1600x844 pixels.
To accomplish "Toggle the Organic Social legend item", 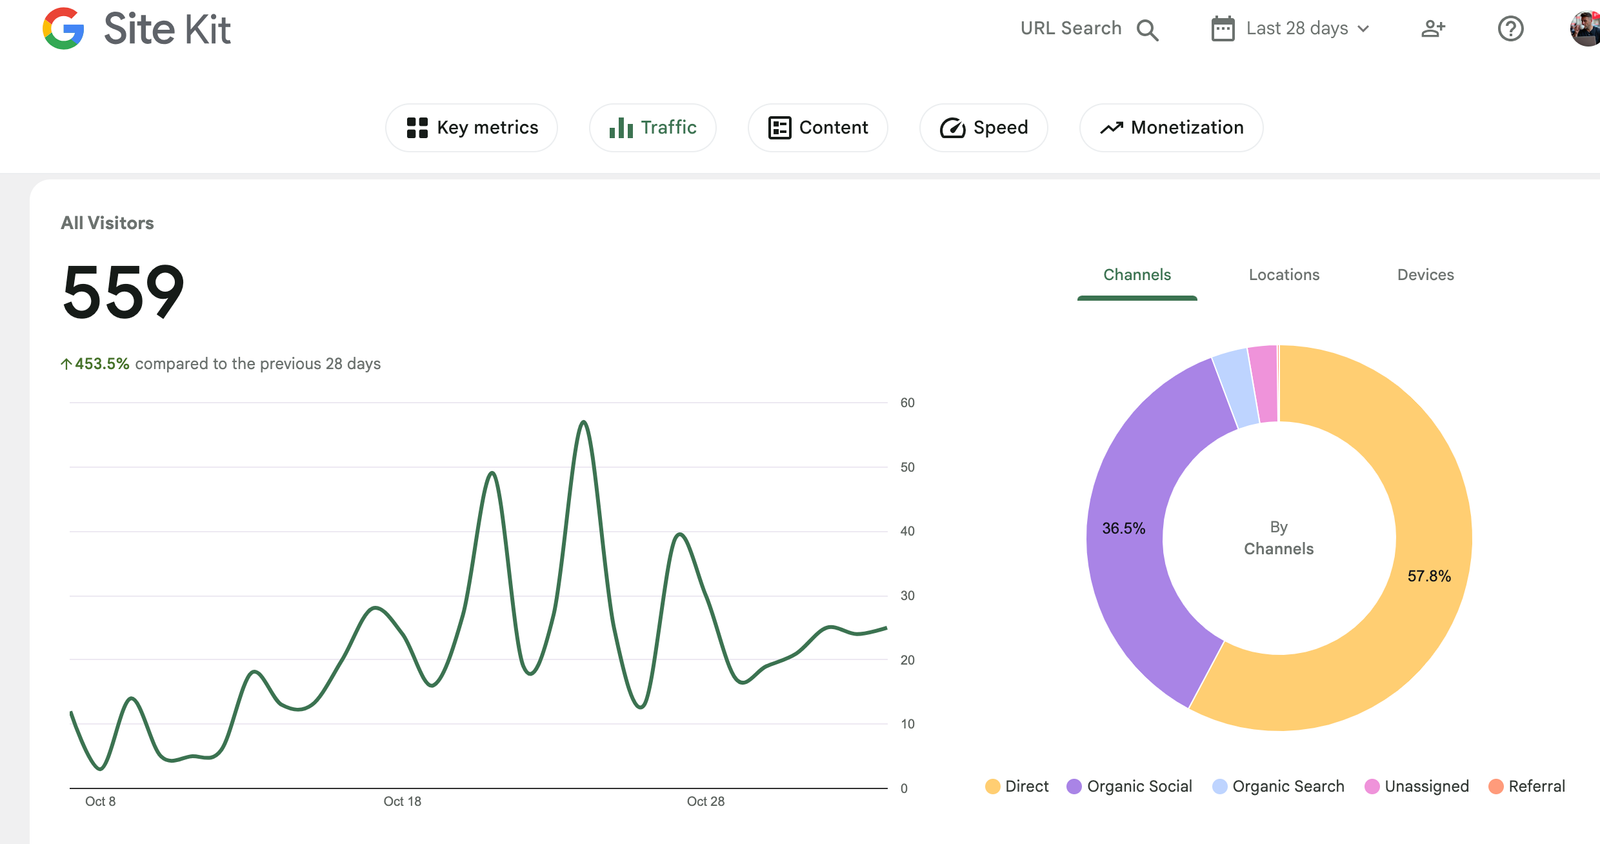I will click(1129, 787).
